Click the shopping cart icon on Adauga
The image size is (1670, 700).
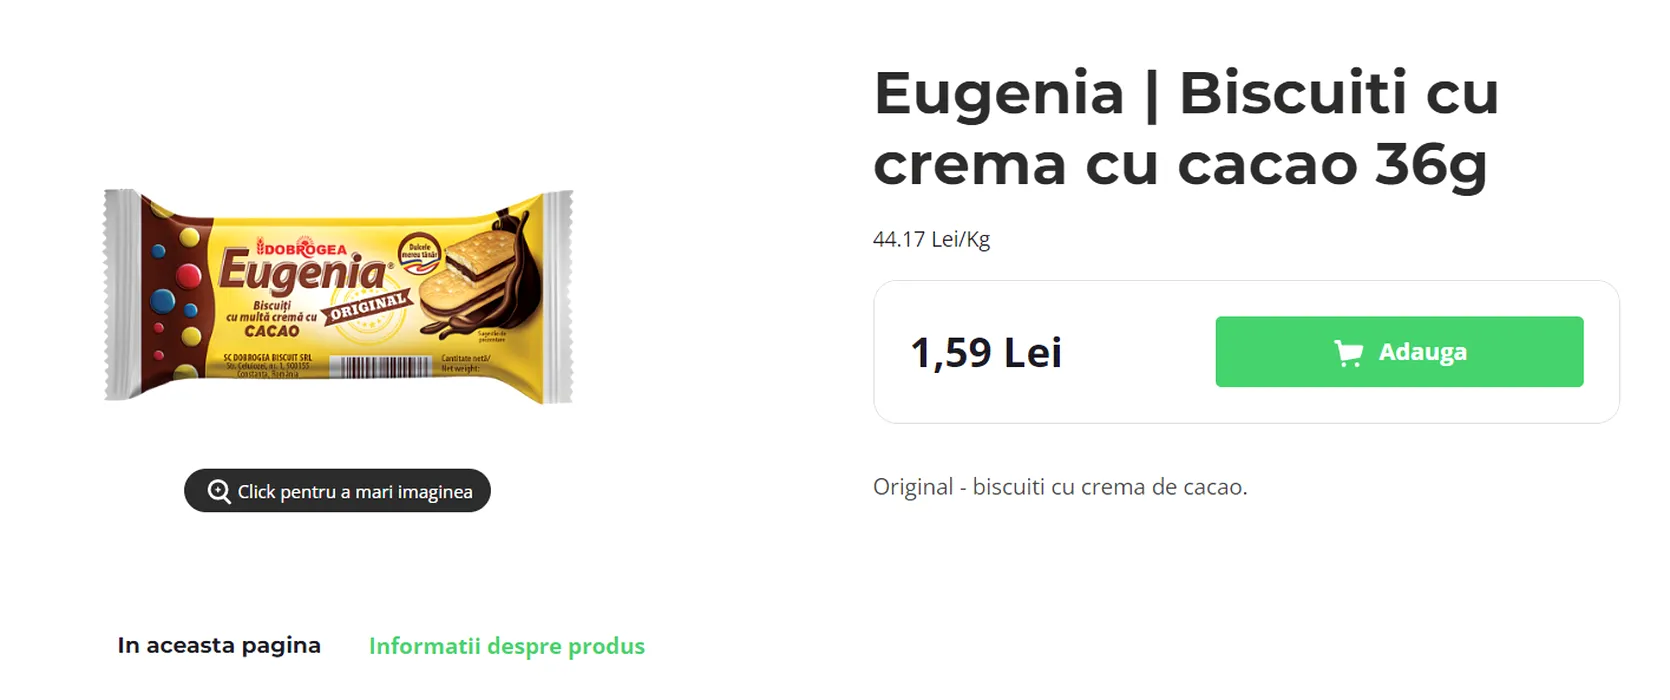pyautogui.click(x=1348, y=352)
